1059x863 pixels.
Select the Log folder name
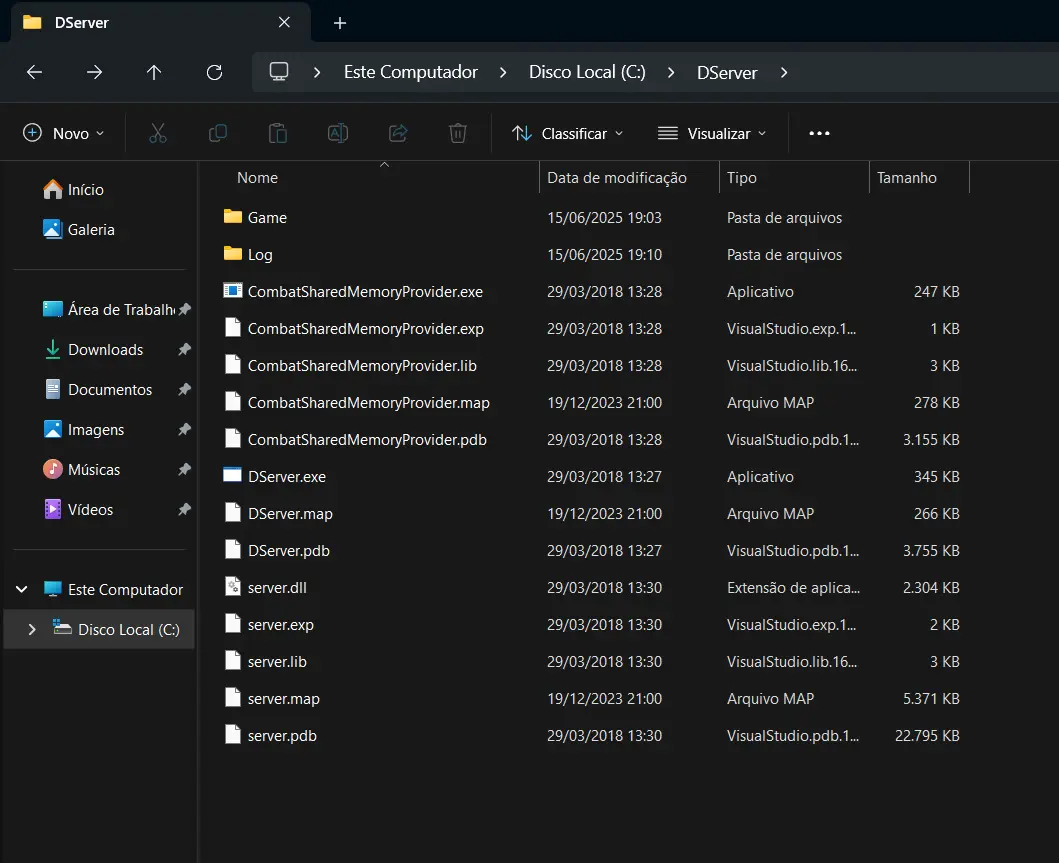coord(260,255)
